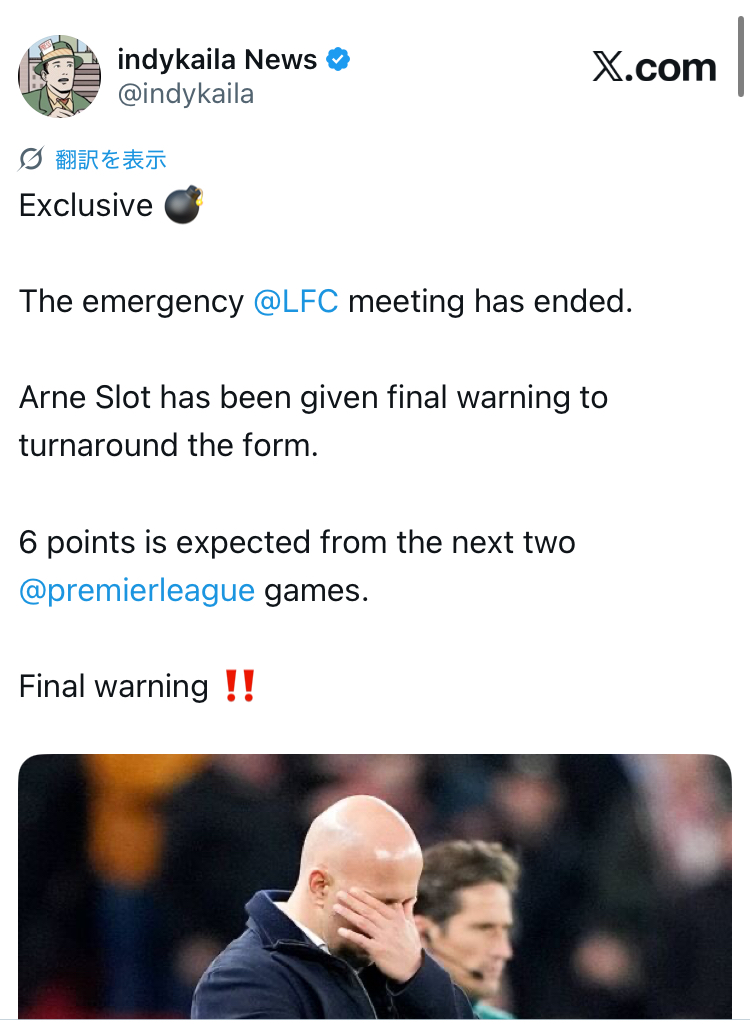Open the @LFC mention link
Viewport: 750px width, 1036px height.
(x=296, y=302)
